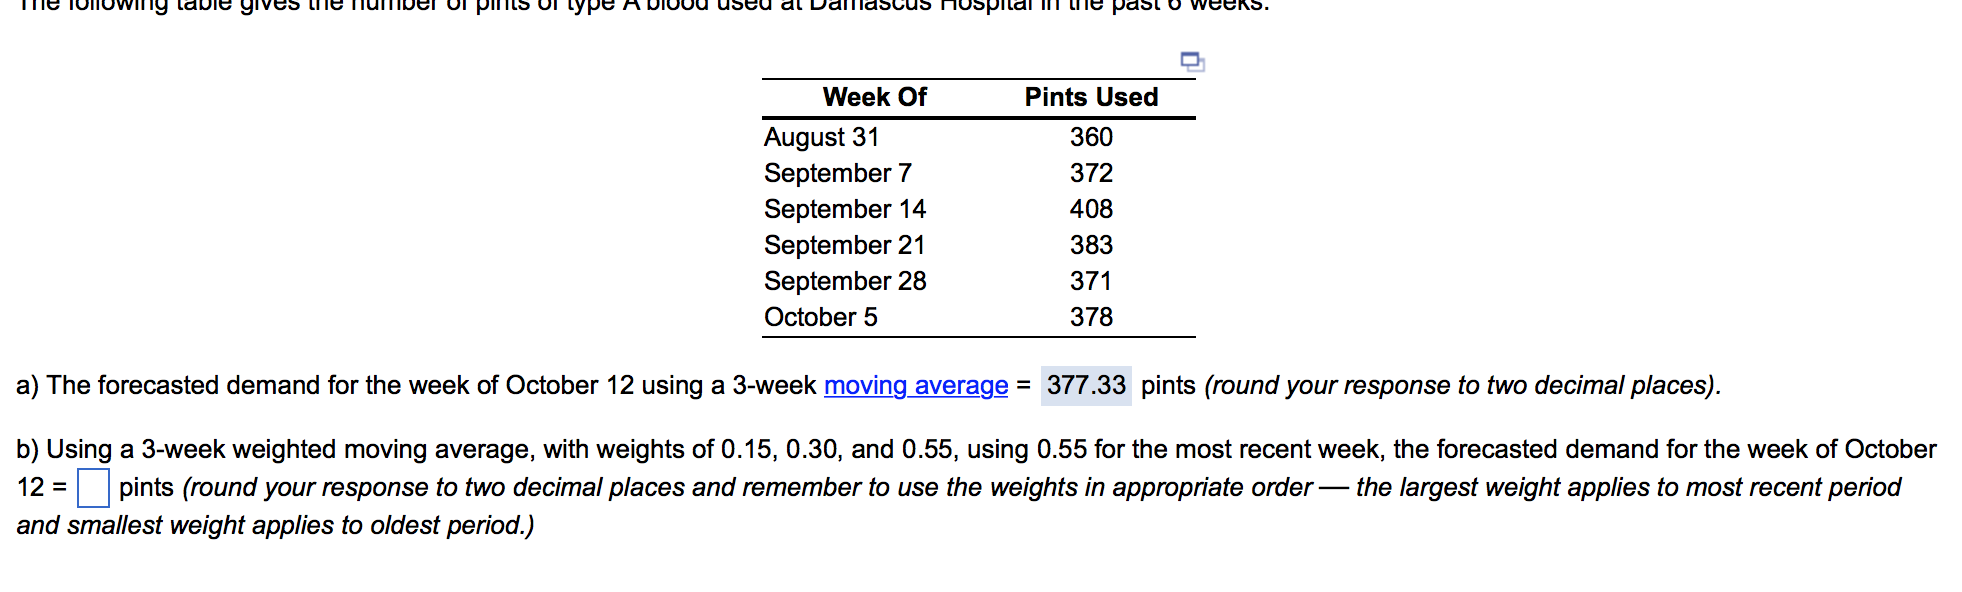Click the value 383 in the table

[1090, 245]
